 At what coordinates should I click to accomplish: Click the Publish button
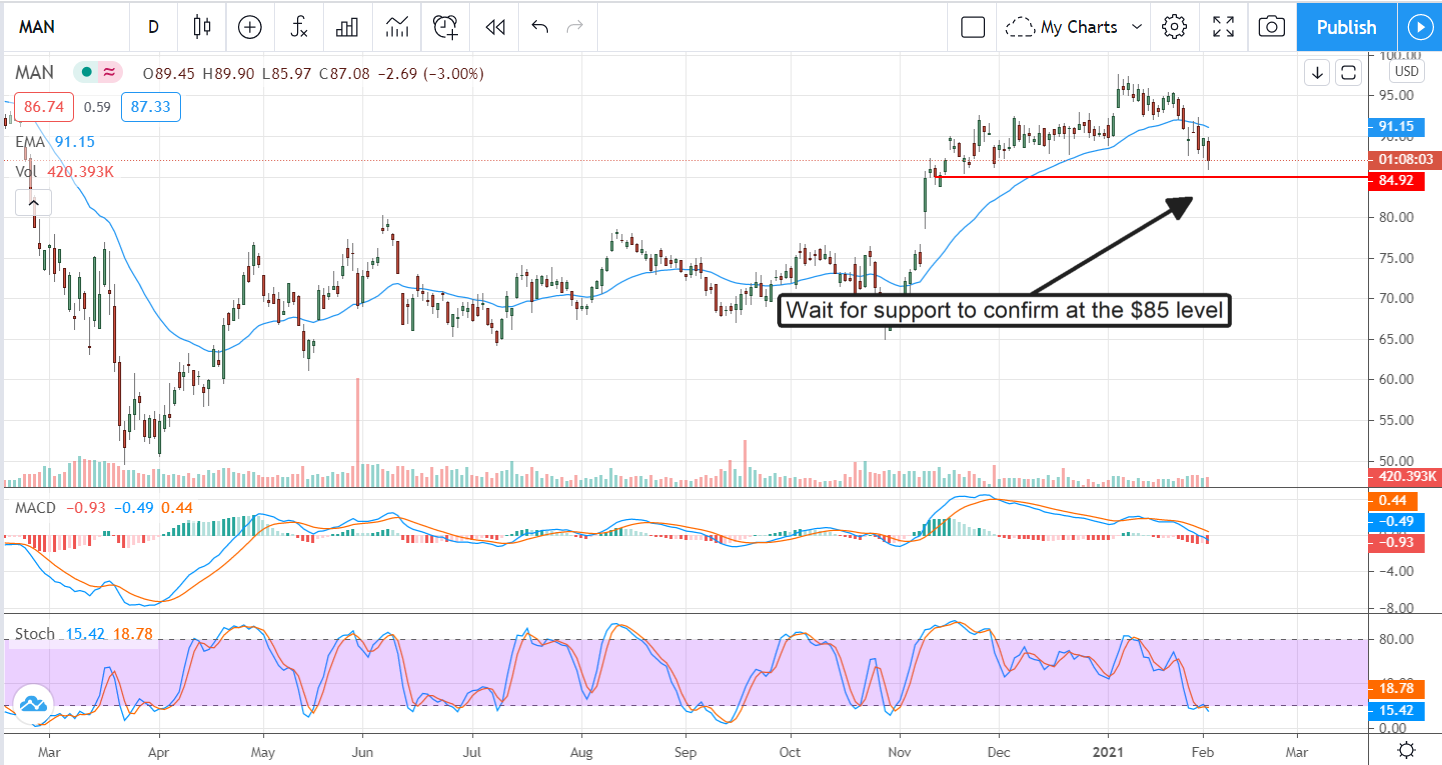pyautogui.click(x=1346, y=27)
